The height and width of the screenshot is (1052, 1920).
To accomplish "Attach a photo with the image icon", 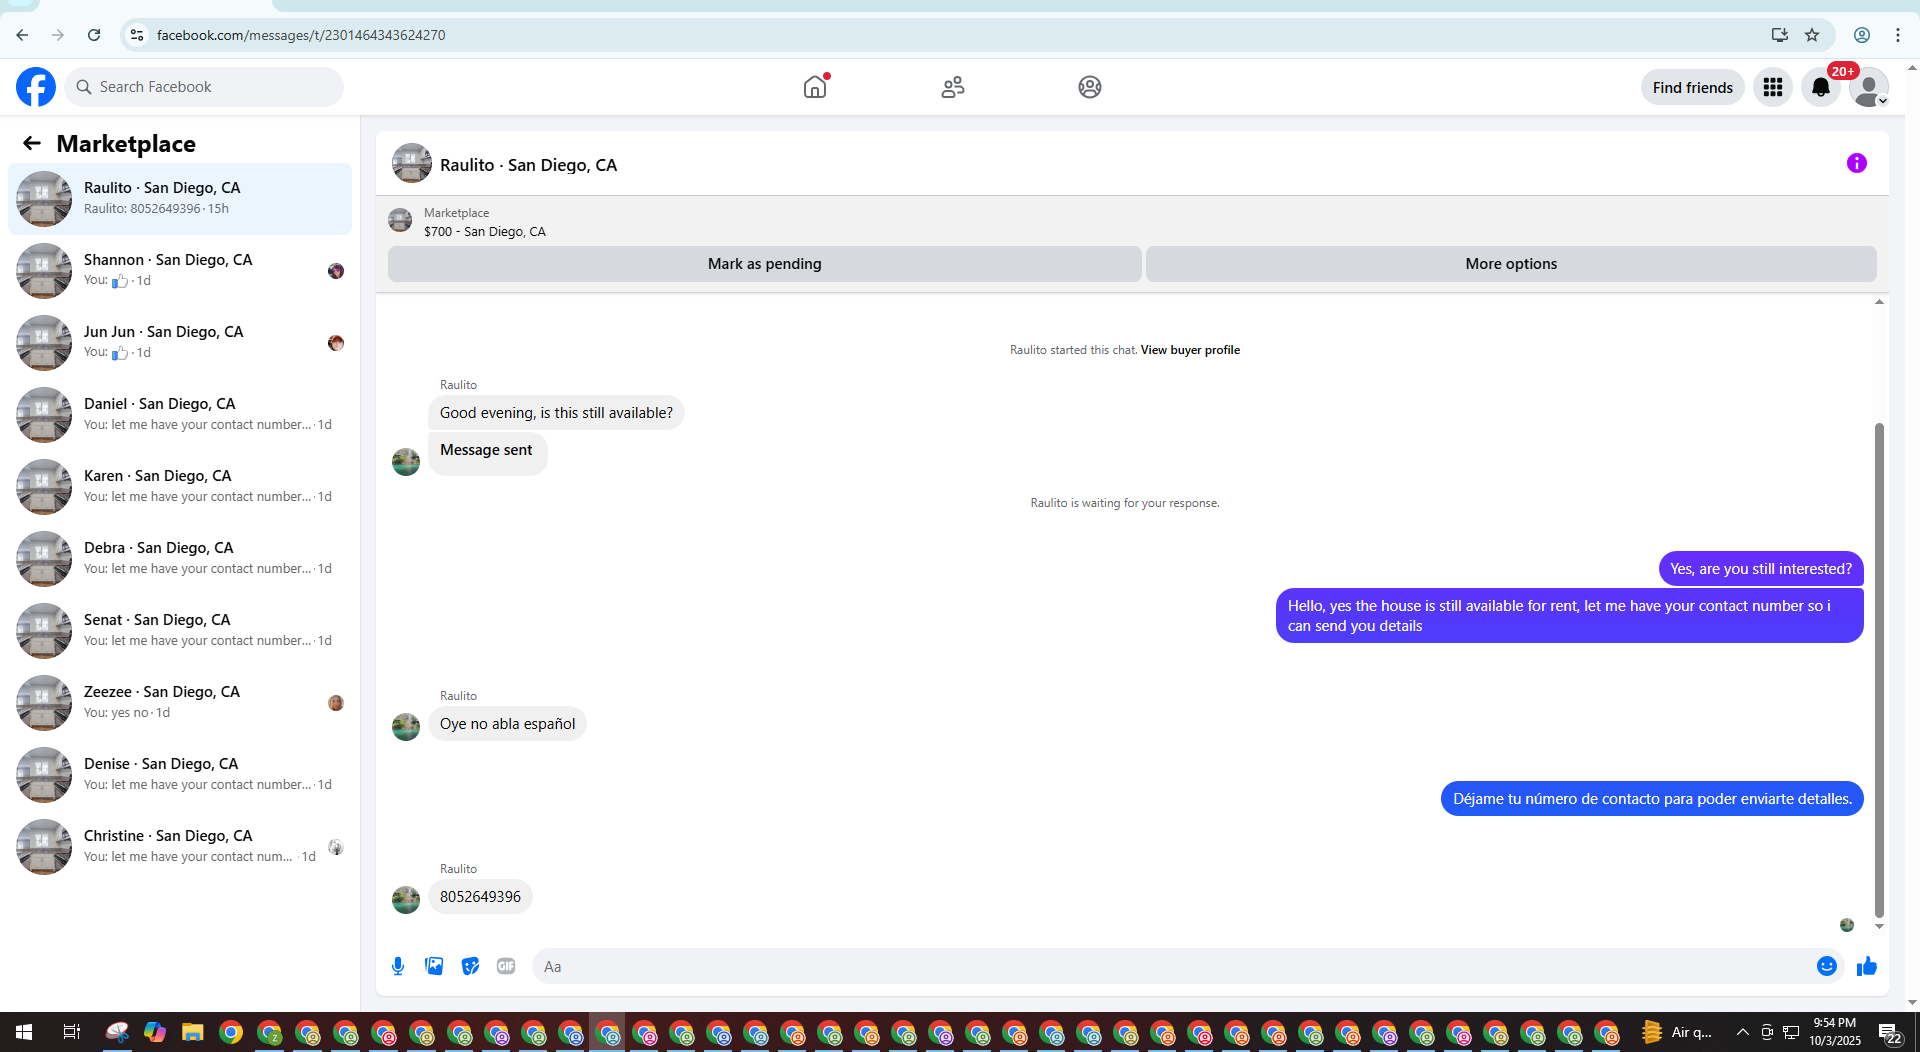I will coord(434,966).
